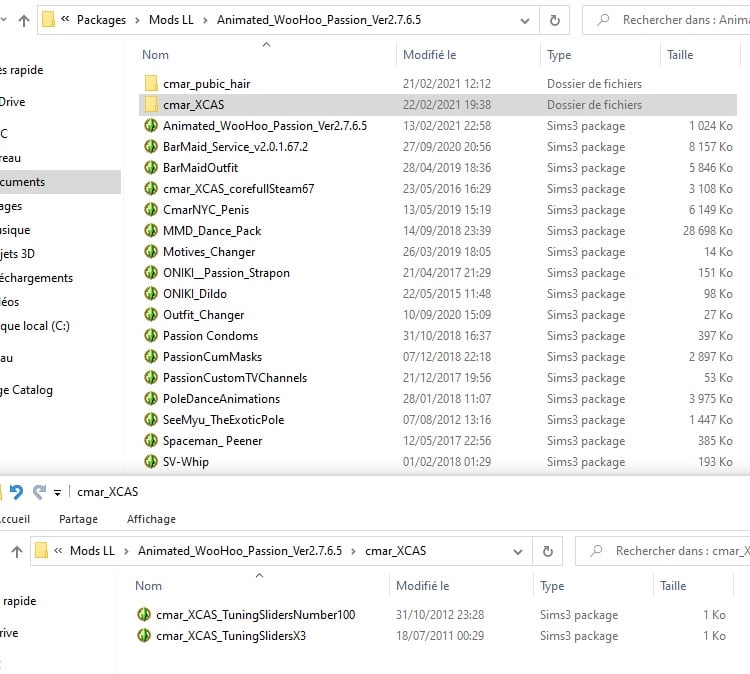This screenshot has height=674, width=750.
Task: Click the SV-Whip package icon
Action: (151, 462)
